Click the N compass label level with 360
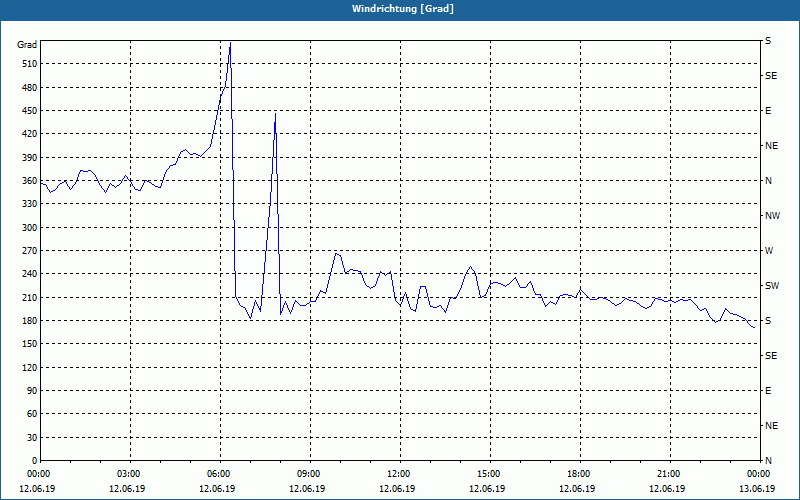 click(x=768, y=181)
